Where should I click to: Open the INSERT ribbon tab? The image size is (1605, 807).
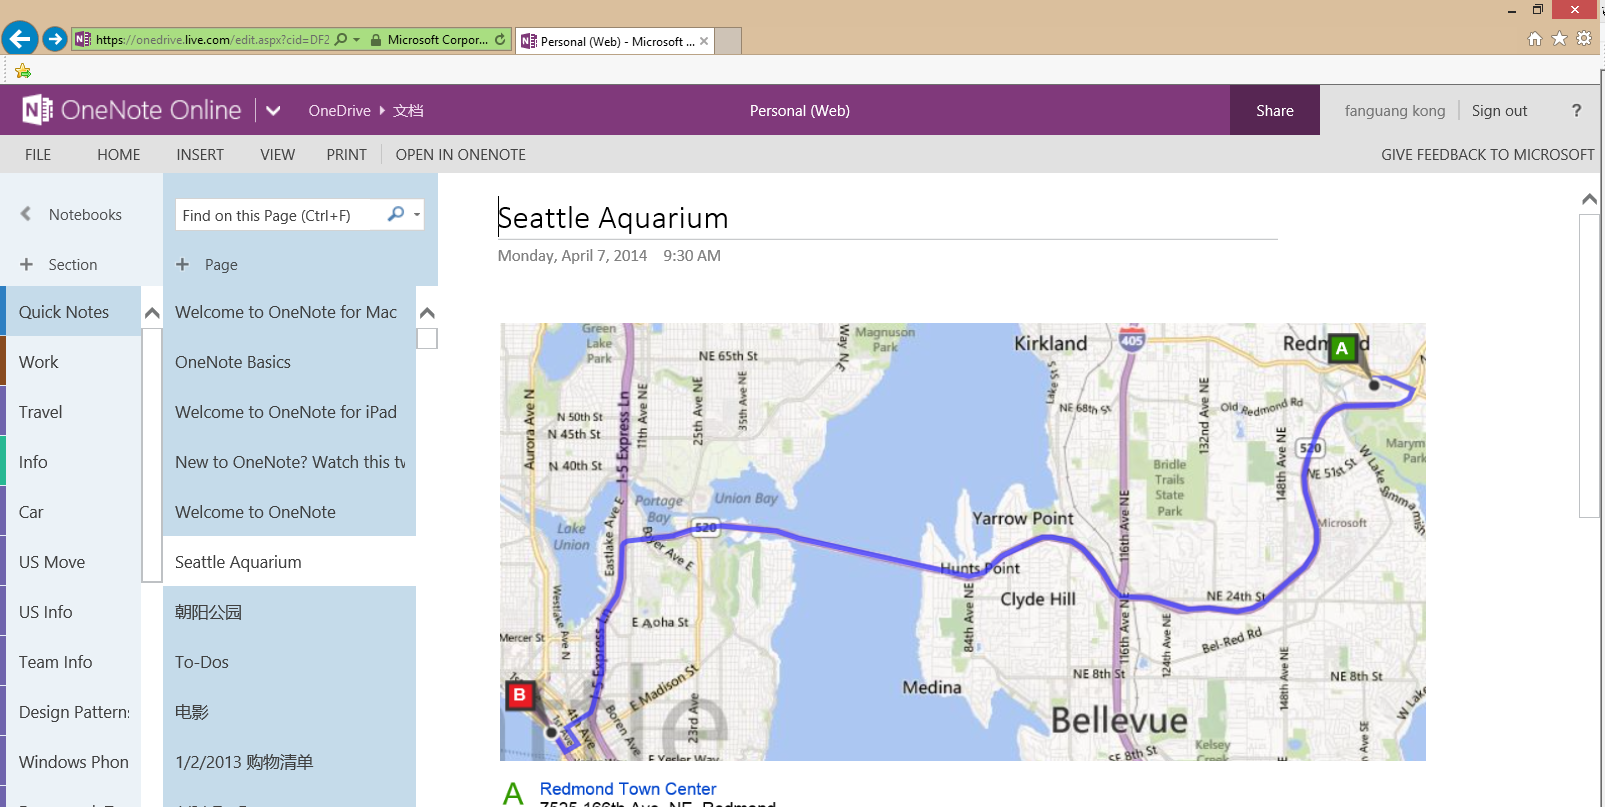tap(200, 155)
